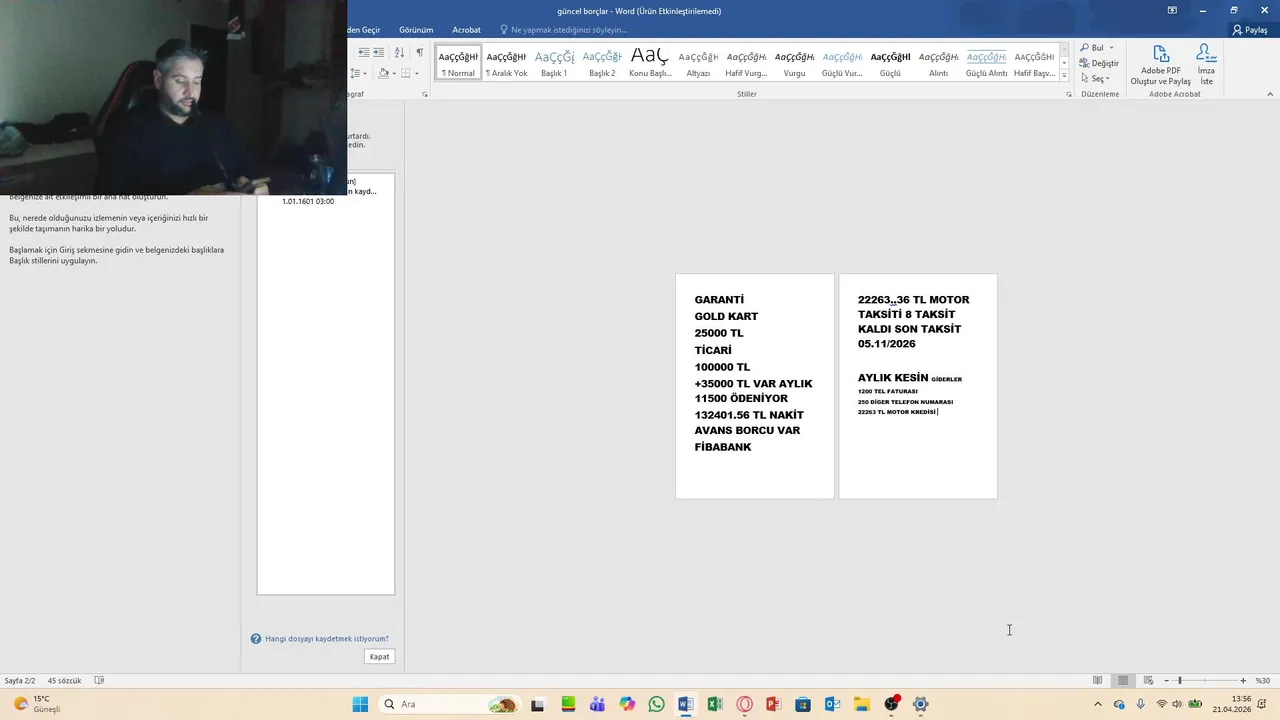This screenshot has height=720, width=1280.
Task: Apply the Altyazı style
Action: pyautogui.click(x=698, y=62)
